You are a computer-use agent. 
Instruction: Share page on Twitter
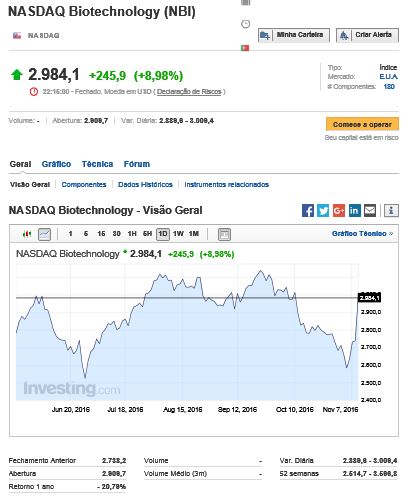(x=323, y=211)
